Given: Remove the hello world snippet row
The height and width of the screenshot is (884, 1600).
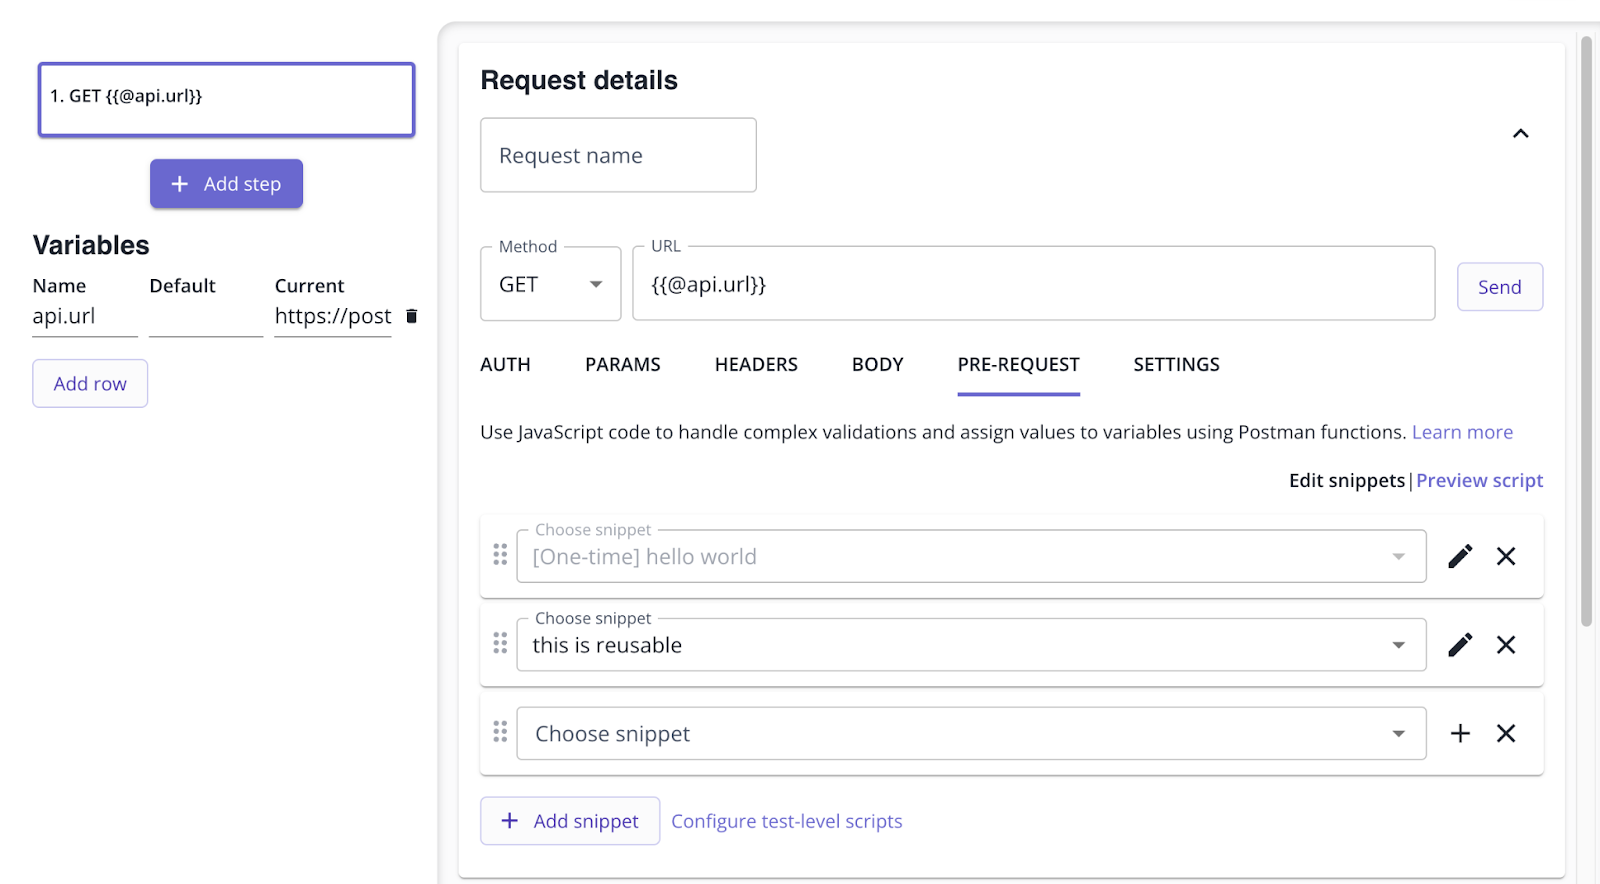Looking at the screenshot, I should click(1506, 556).
